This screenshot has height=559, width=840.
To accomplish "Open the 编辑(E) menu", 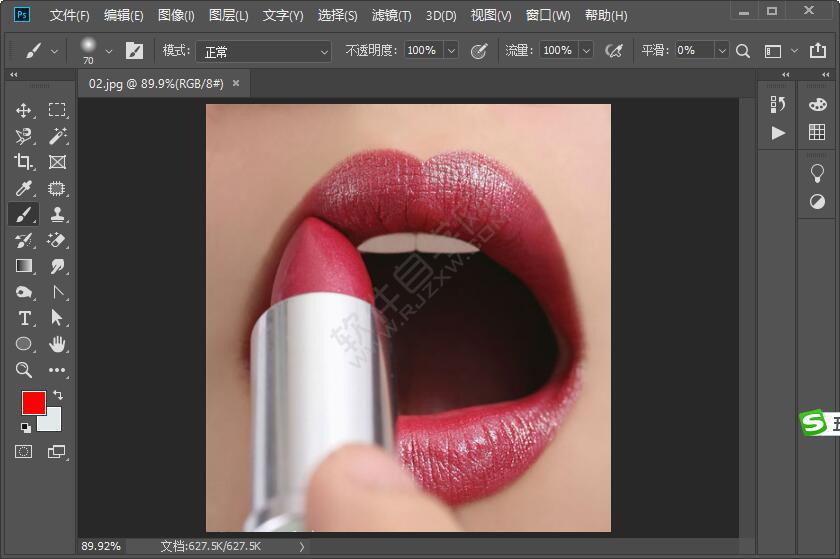I will [x=123, y=16].
